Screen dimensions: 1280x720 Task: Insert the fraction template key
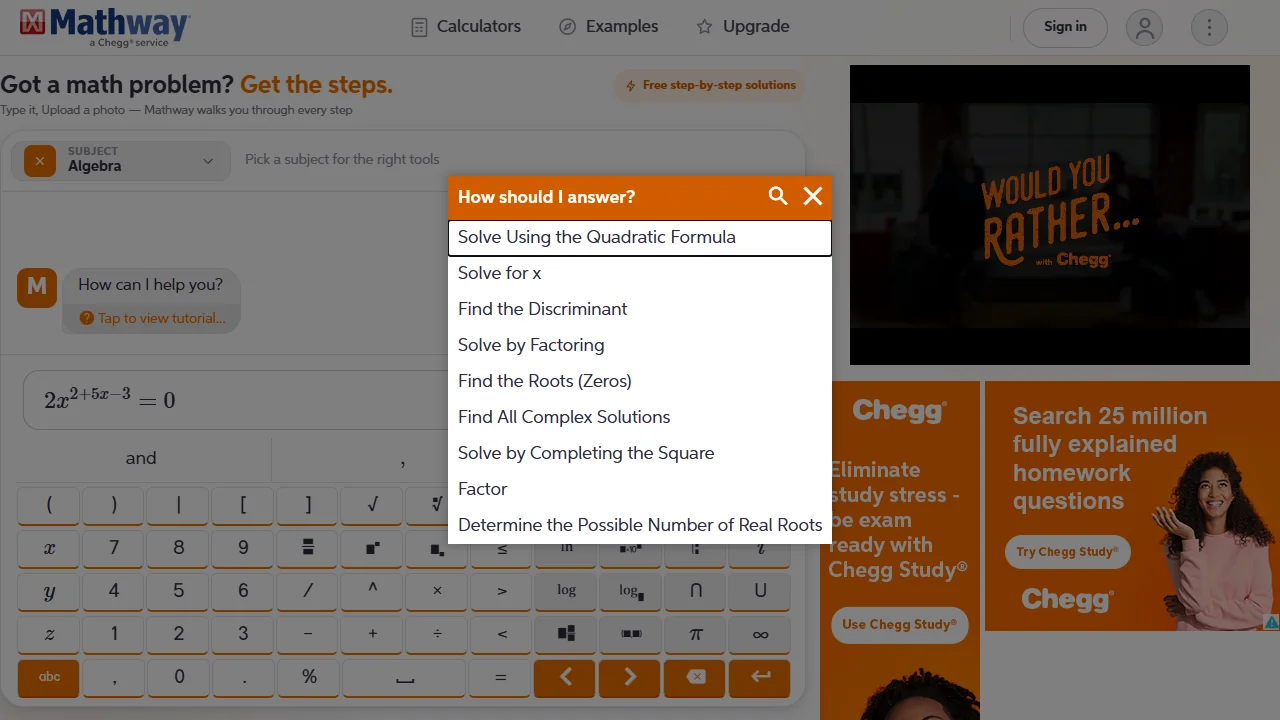308,548
